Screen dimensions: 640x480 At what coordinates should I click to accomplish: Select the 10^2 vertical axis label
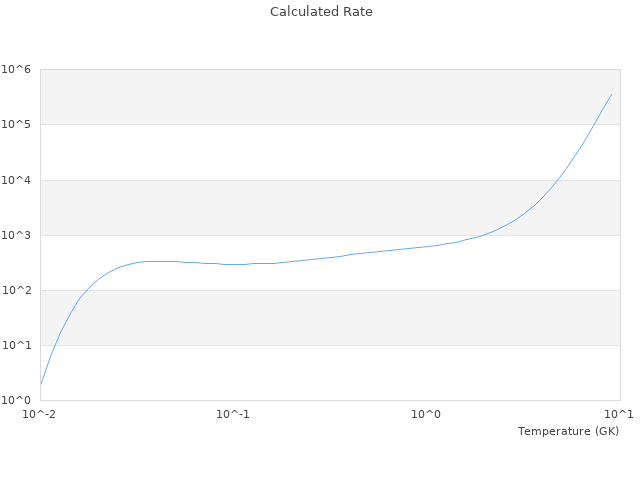click(16, 290)
